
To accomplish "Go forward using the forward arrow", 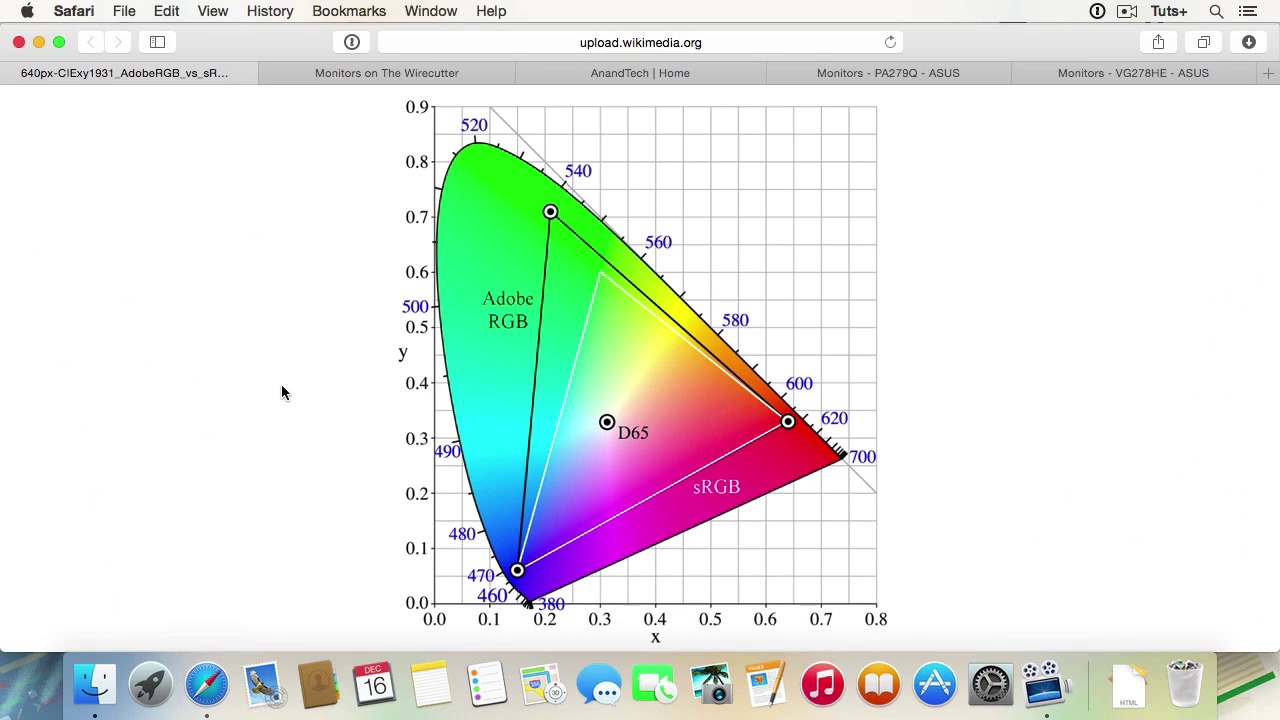I will coord(118,42).
